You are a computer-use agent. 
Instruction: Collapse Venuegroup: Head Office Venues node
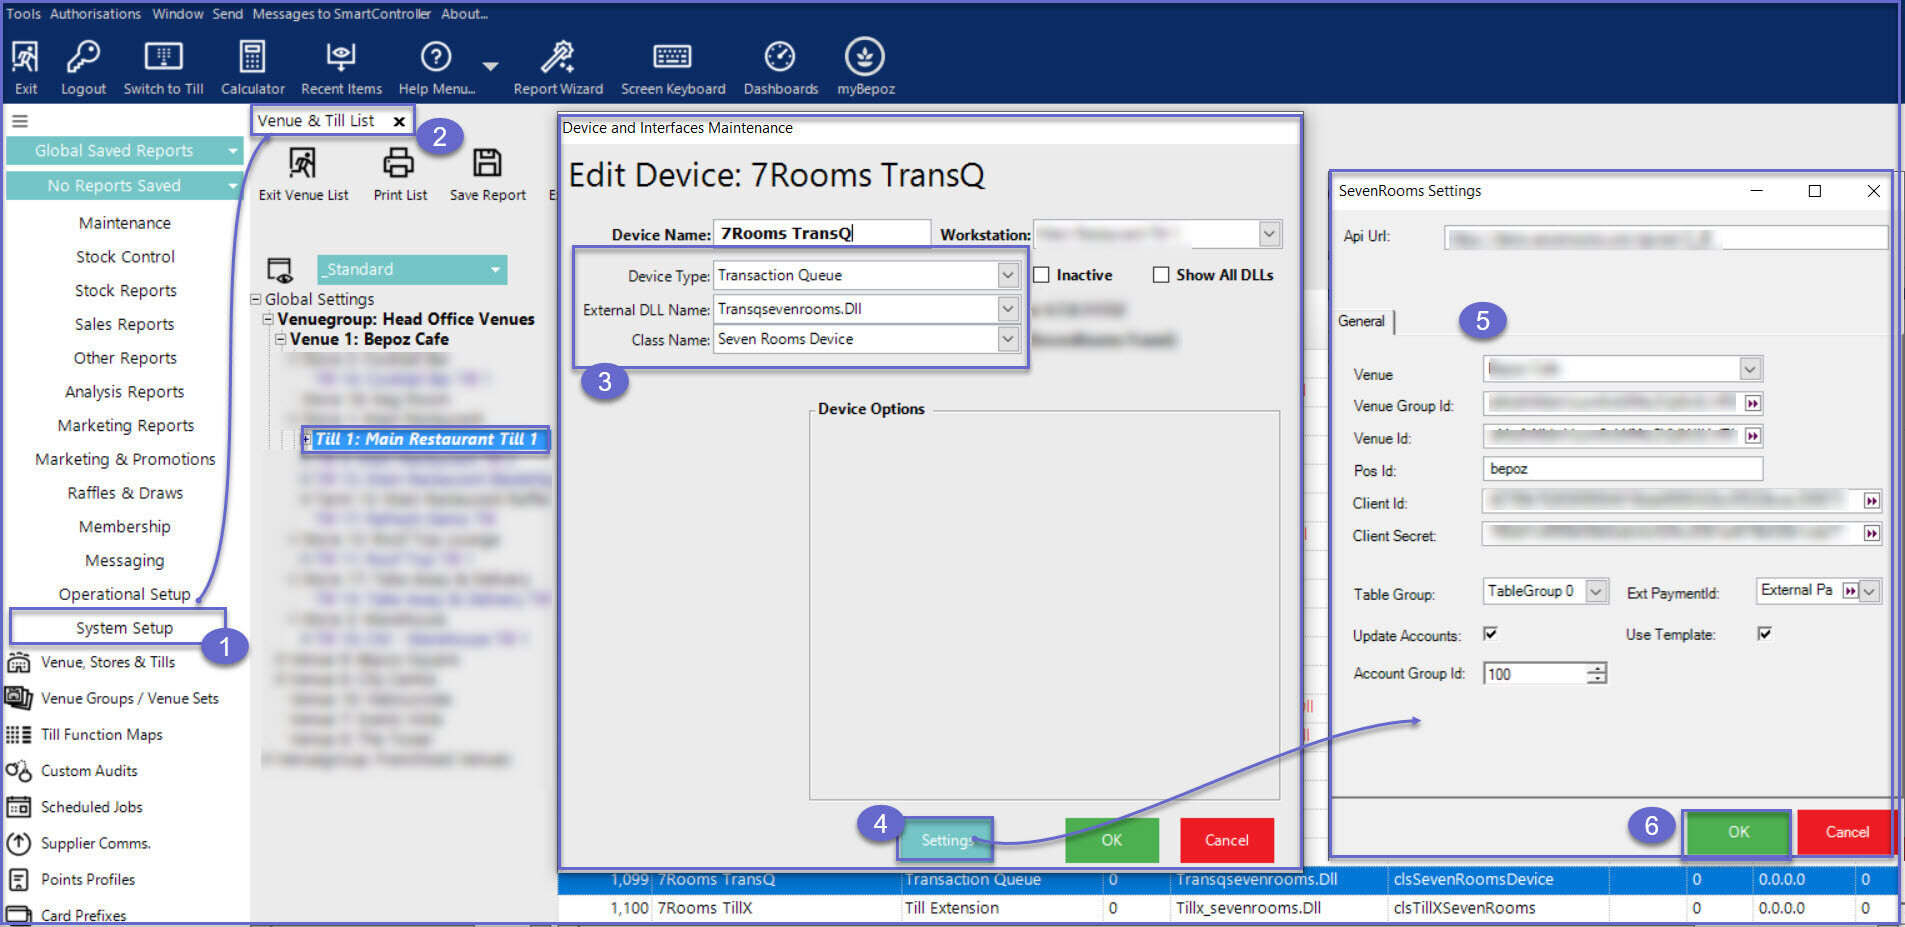(268, 319)
